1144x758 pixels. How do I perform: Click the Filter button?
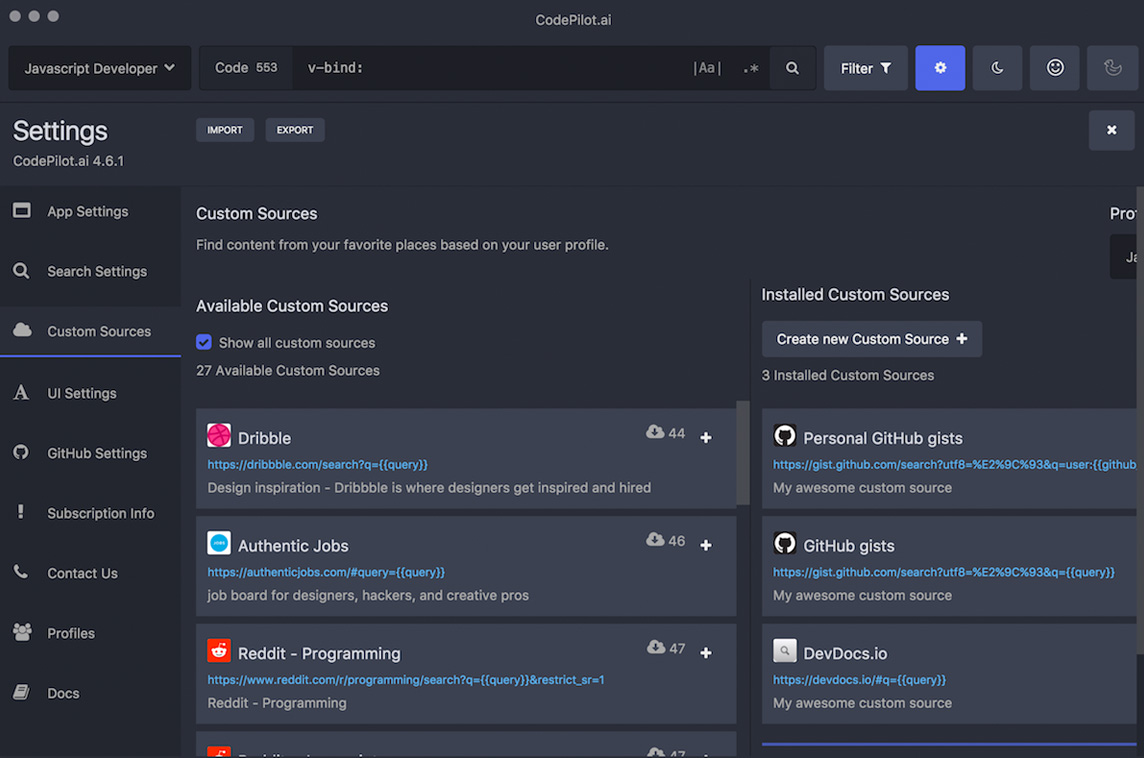coord(865,68)
